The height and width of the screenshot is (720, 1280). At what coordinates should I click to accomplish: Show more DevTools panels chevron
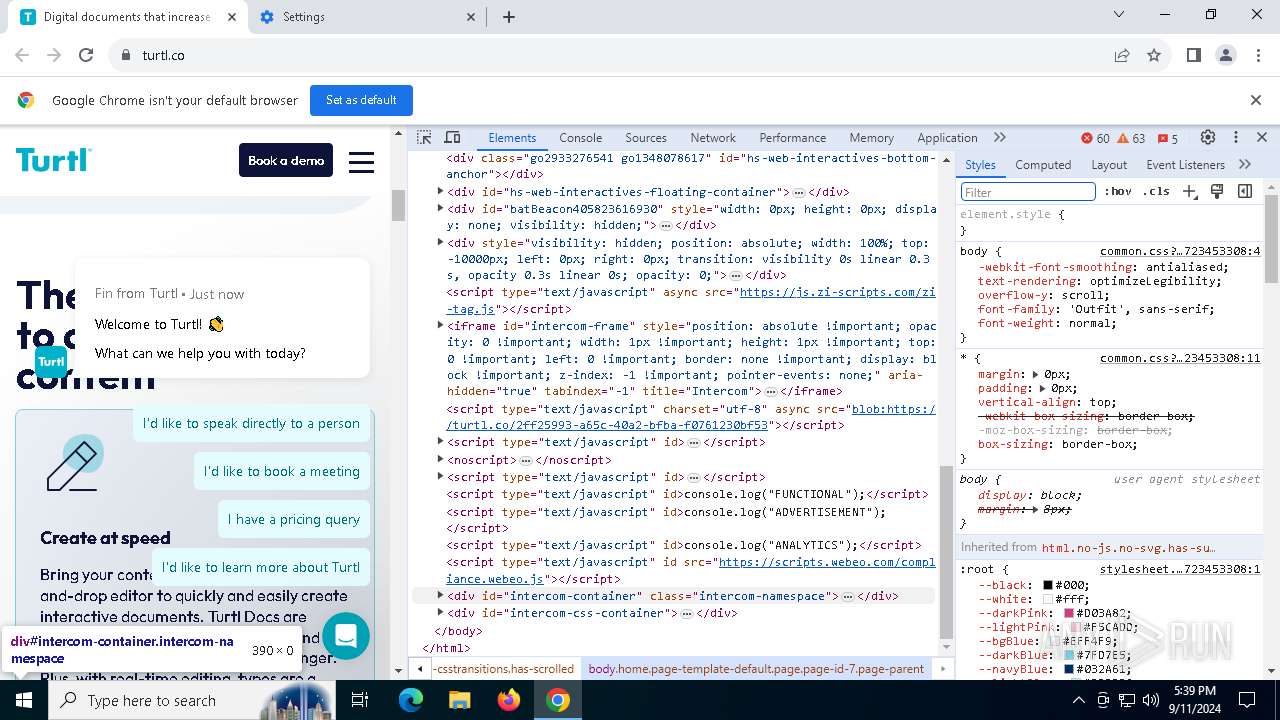tap(999, 138)
